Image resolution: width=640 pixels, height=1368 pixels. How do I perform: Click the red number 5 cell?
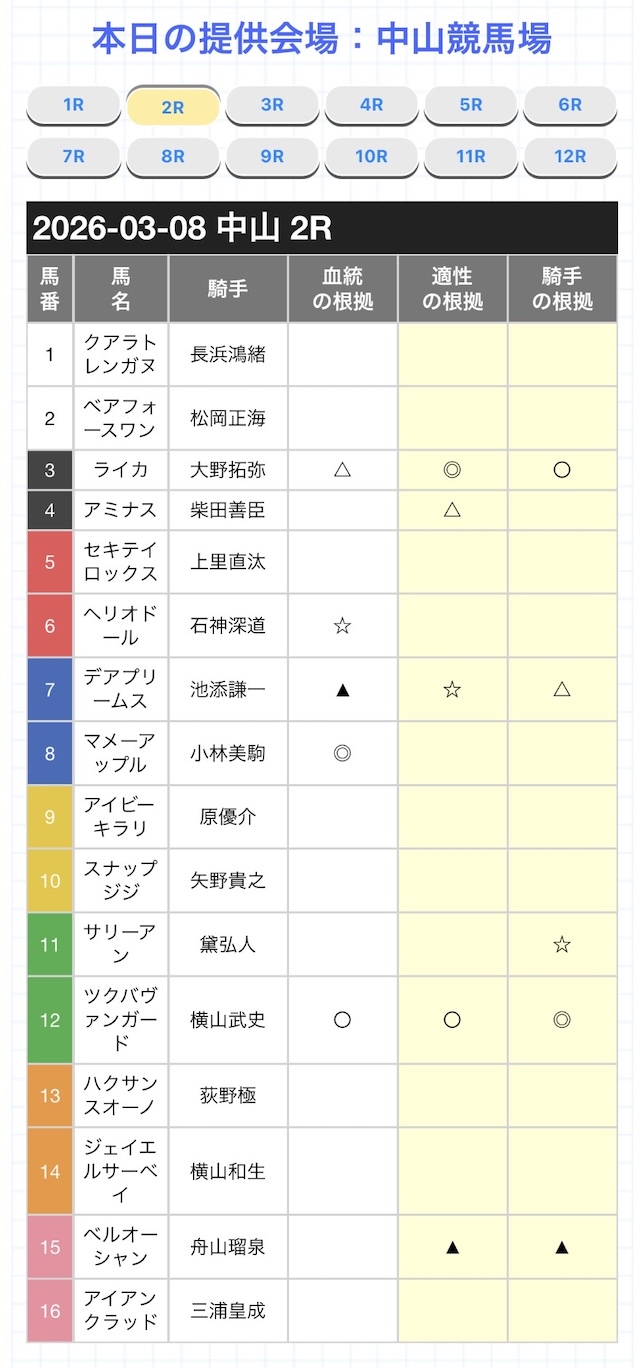(x=50, y=562)
